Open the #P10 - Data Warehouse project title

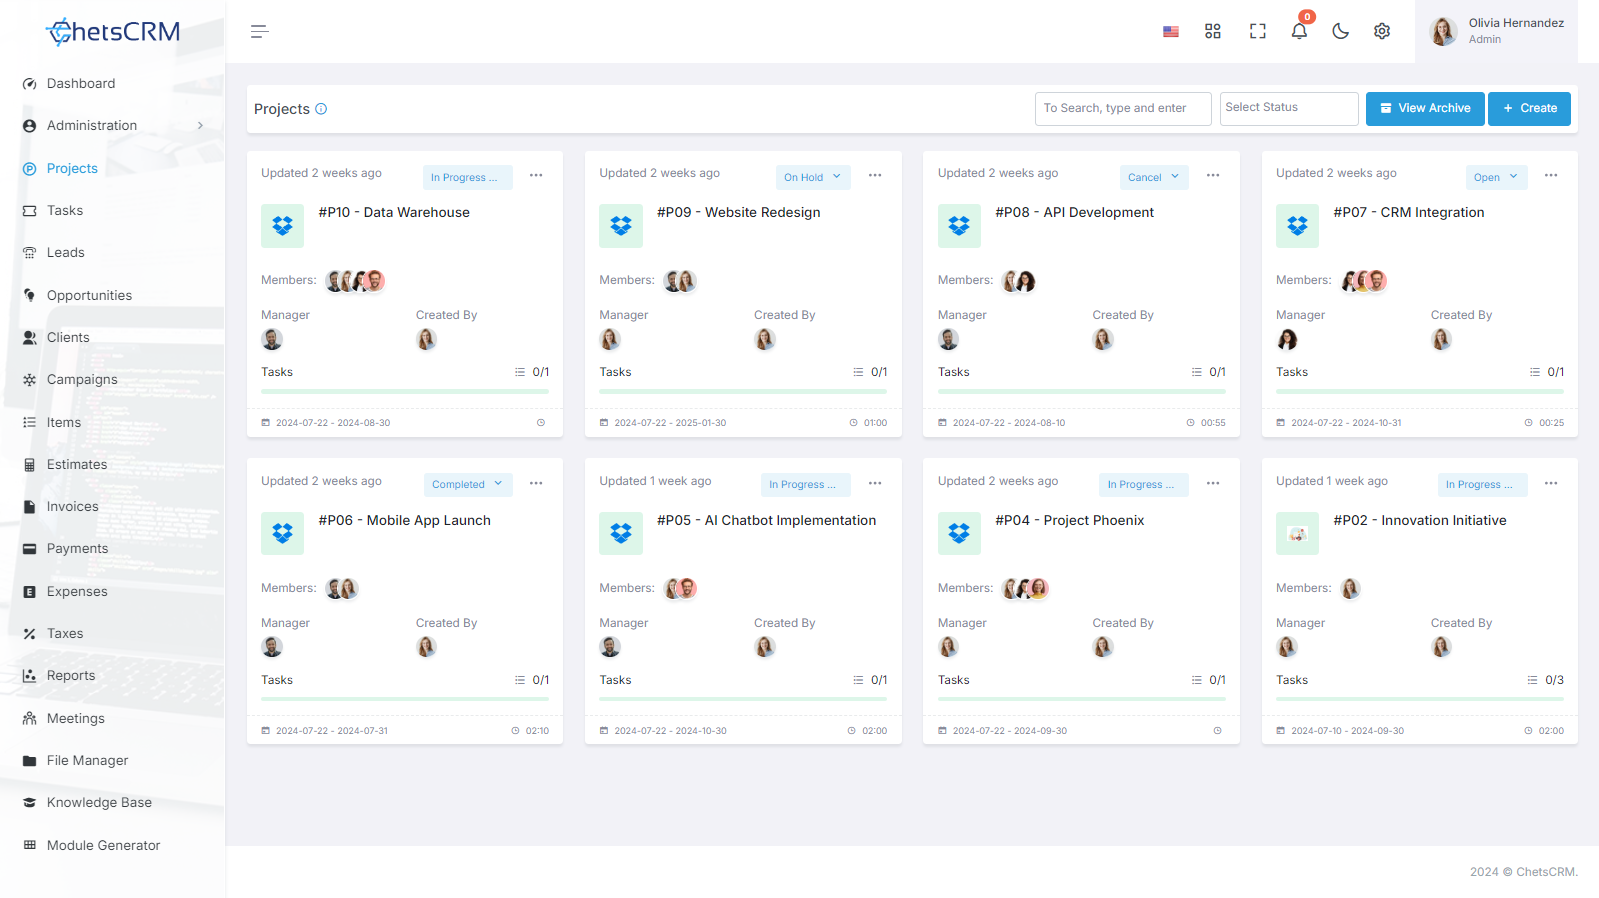[x=394, y=212]
